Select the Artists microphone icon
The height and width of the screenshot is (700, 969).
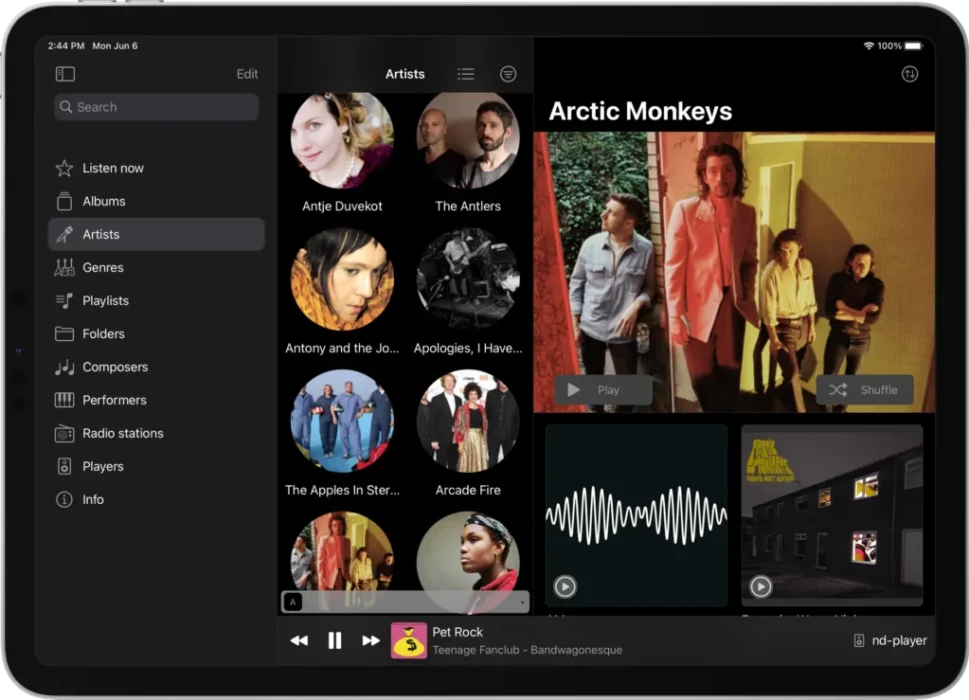coord(64,234)
